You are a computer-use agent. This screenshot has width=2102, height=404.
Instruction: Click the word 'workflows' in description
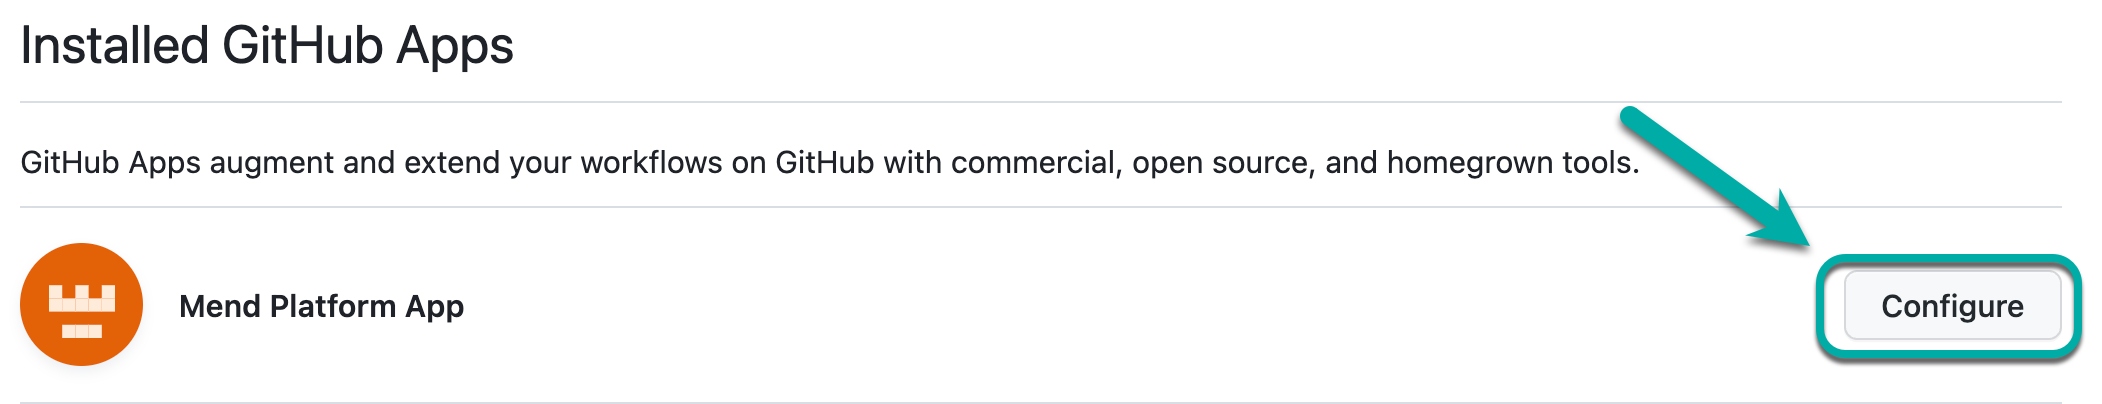pyautogui.click(x=651, y=162)
